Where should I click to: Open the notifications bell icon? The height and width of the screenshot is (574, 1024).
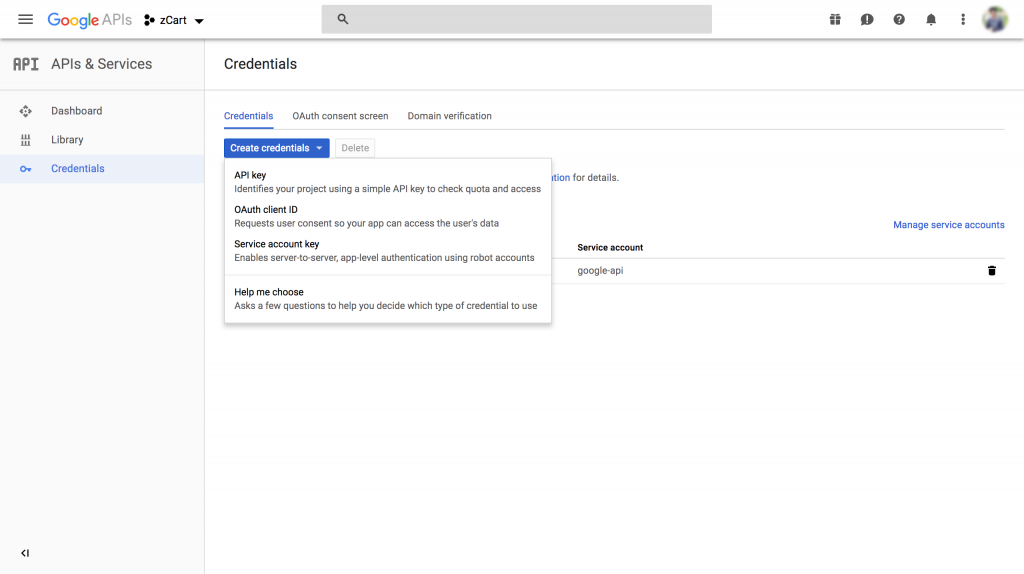931,20
